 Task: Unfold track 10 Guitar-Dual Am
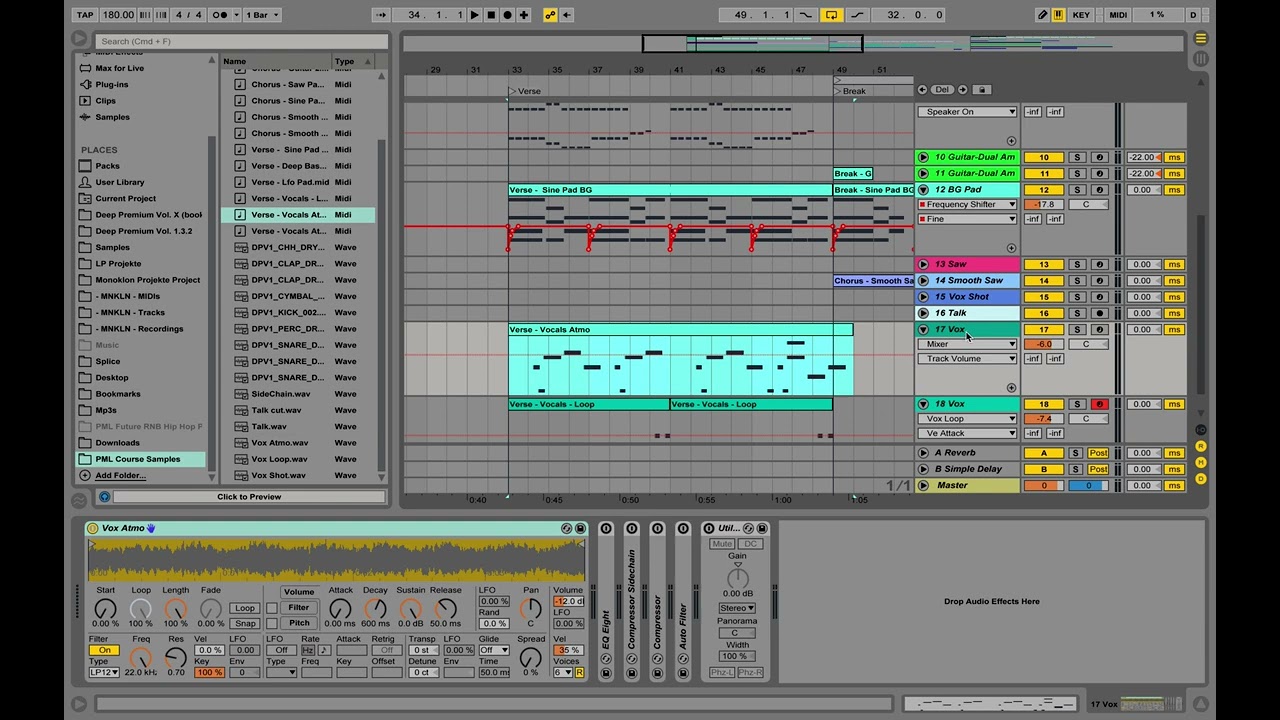tap(923, 157)
